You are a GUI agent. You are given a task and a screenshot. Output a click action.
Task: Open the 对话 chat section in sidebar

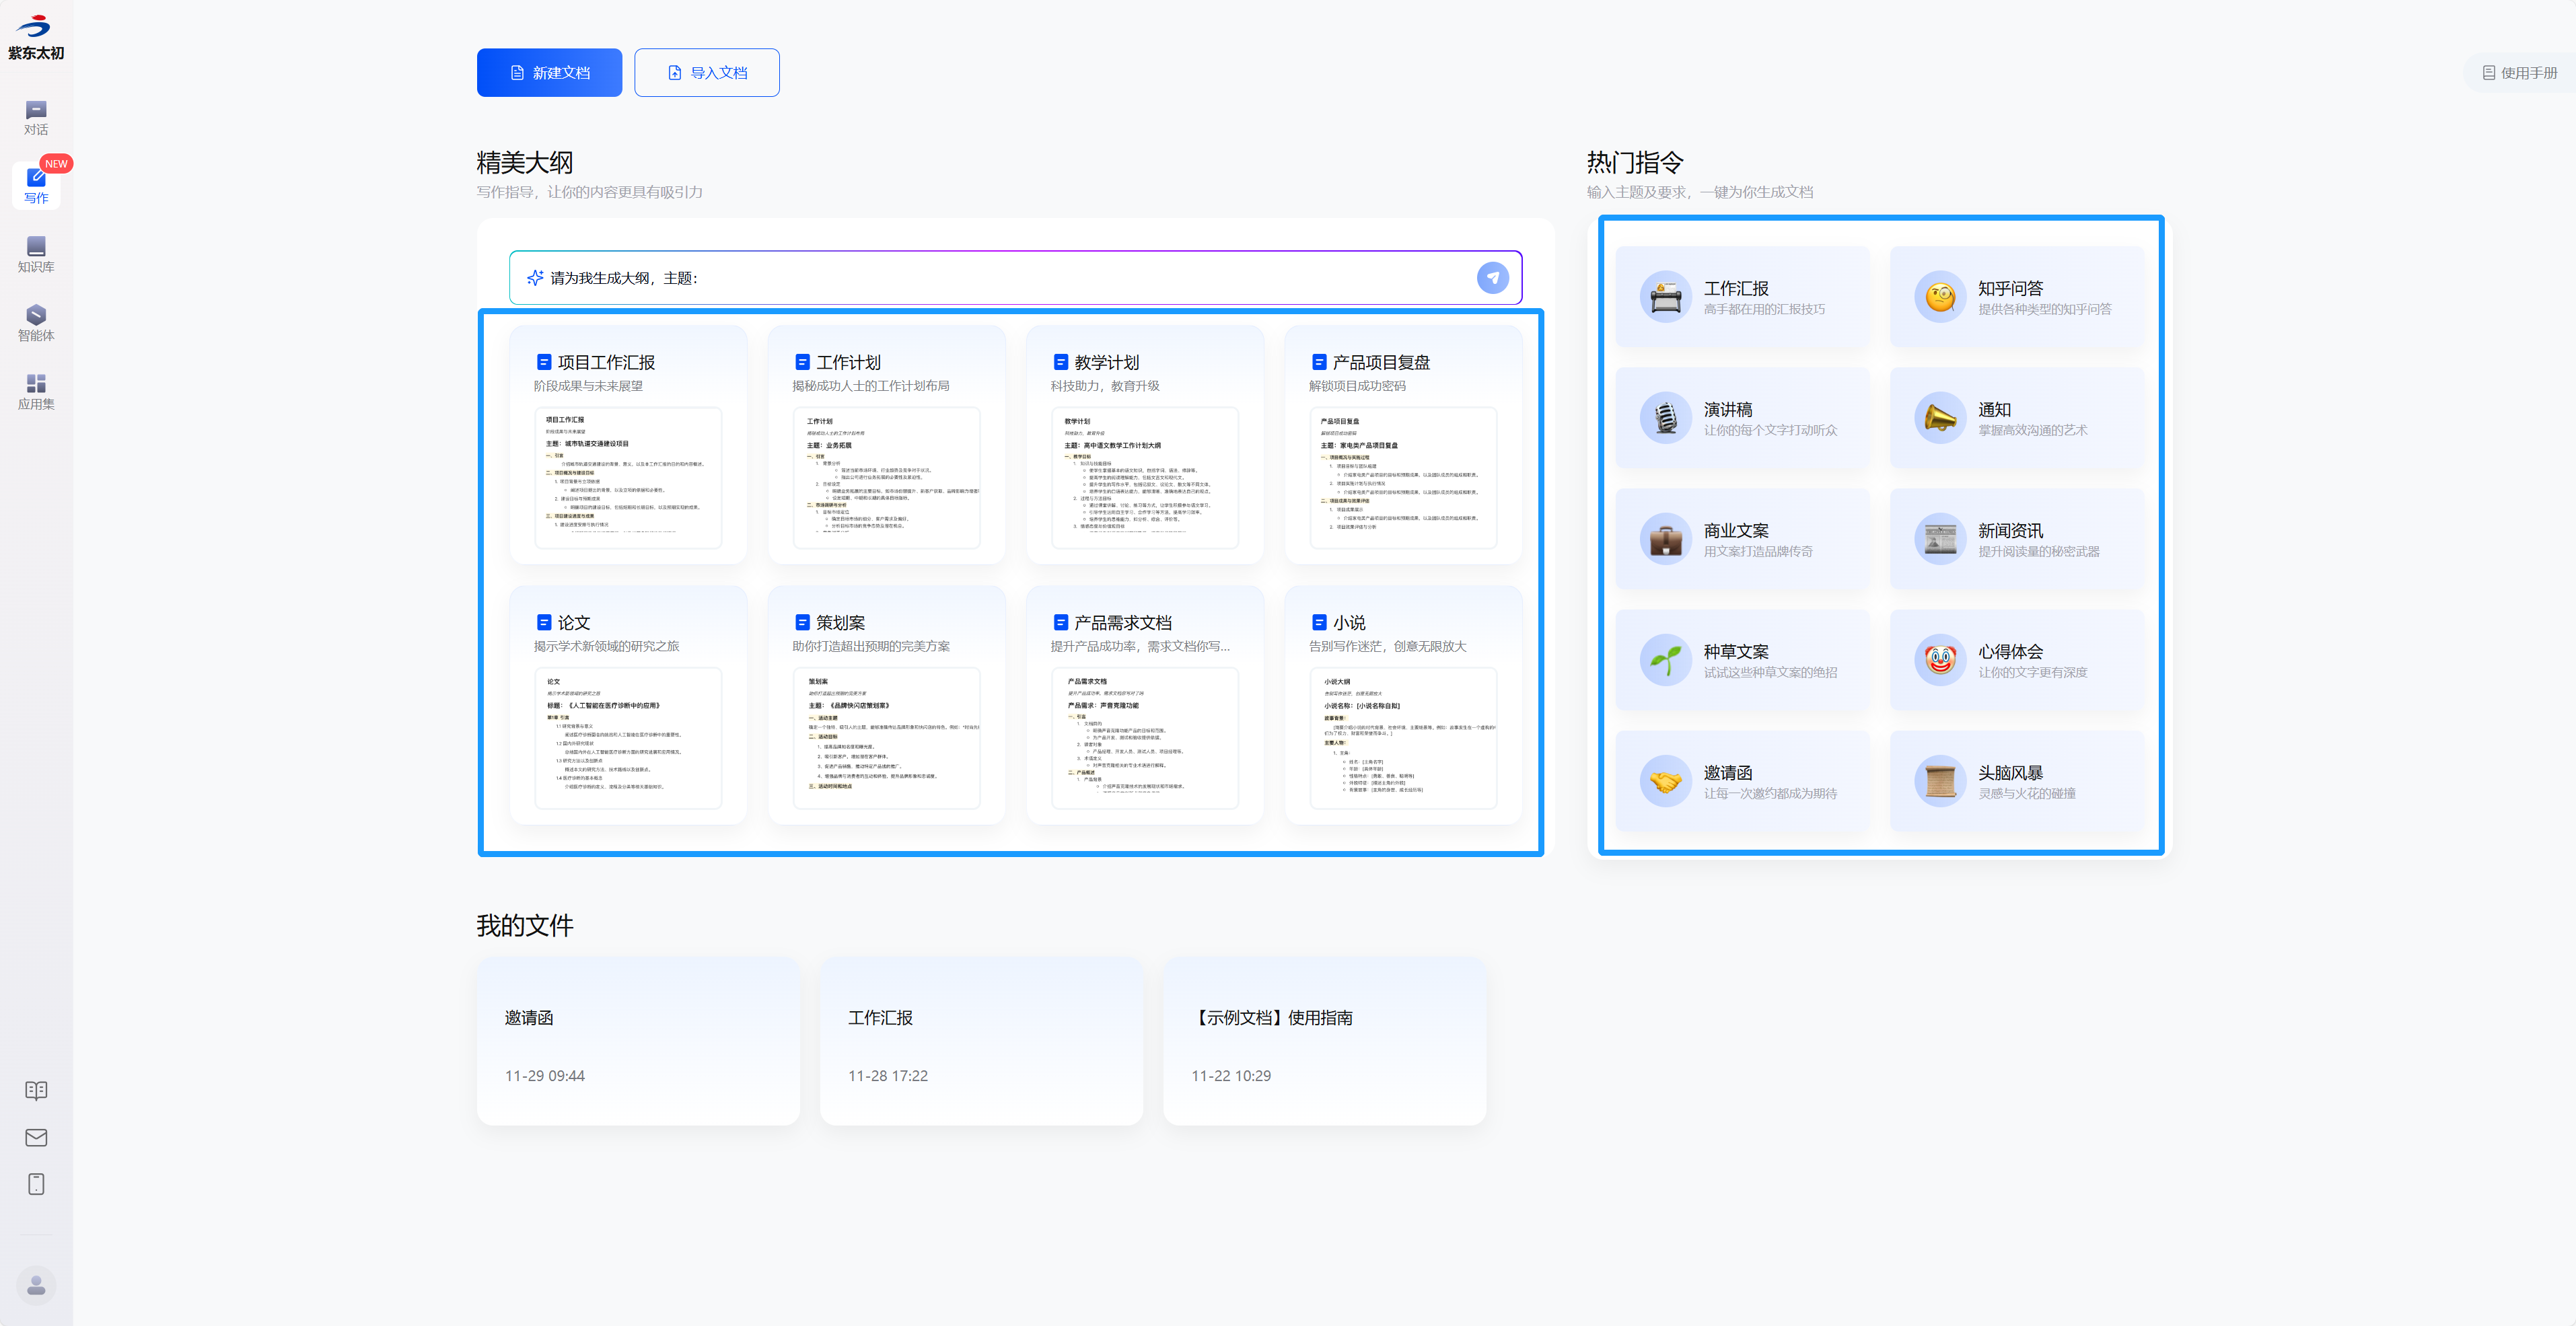pyautogui.click(x=36, y=117)
